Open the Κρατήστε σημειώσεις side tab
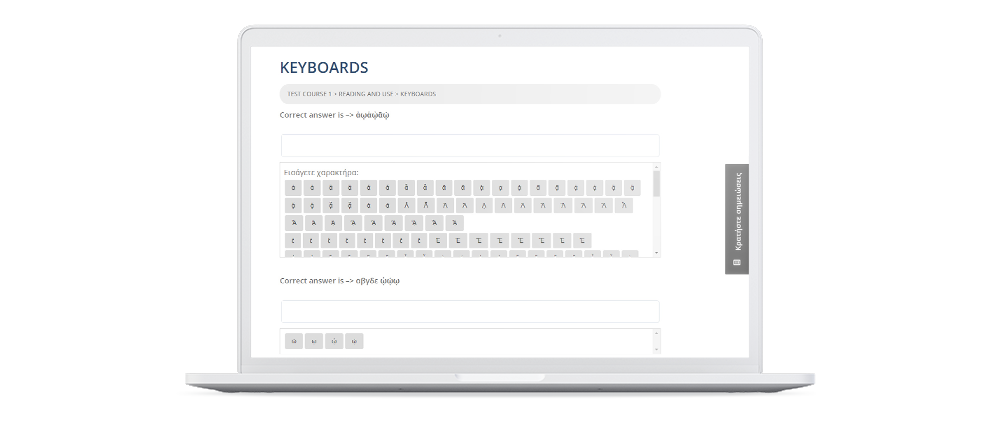1000x421 pixels. point(737,219)
